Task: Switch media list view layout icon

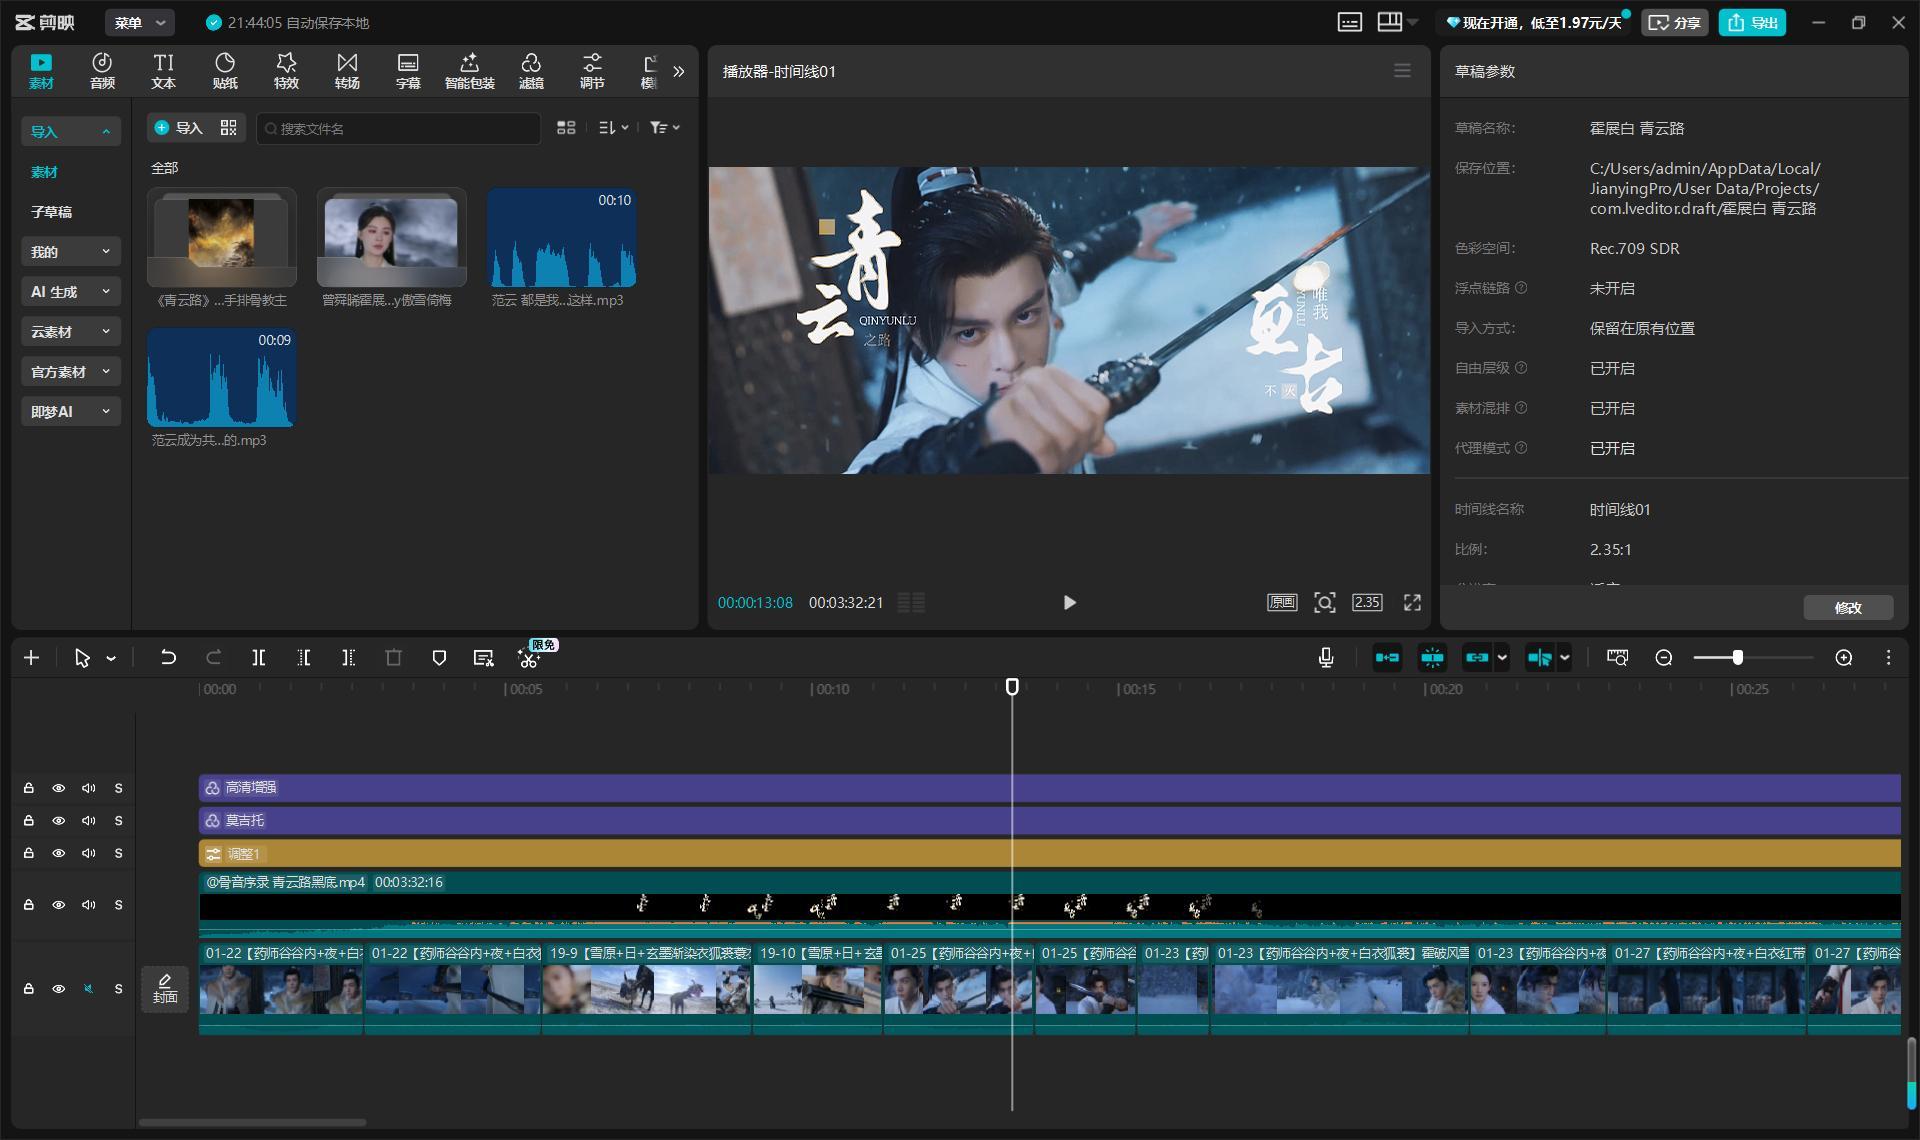Action: (x=566, y=127)
